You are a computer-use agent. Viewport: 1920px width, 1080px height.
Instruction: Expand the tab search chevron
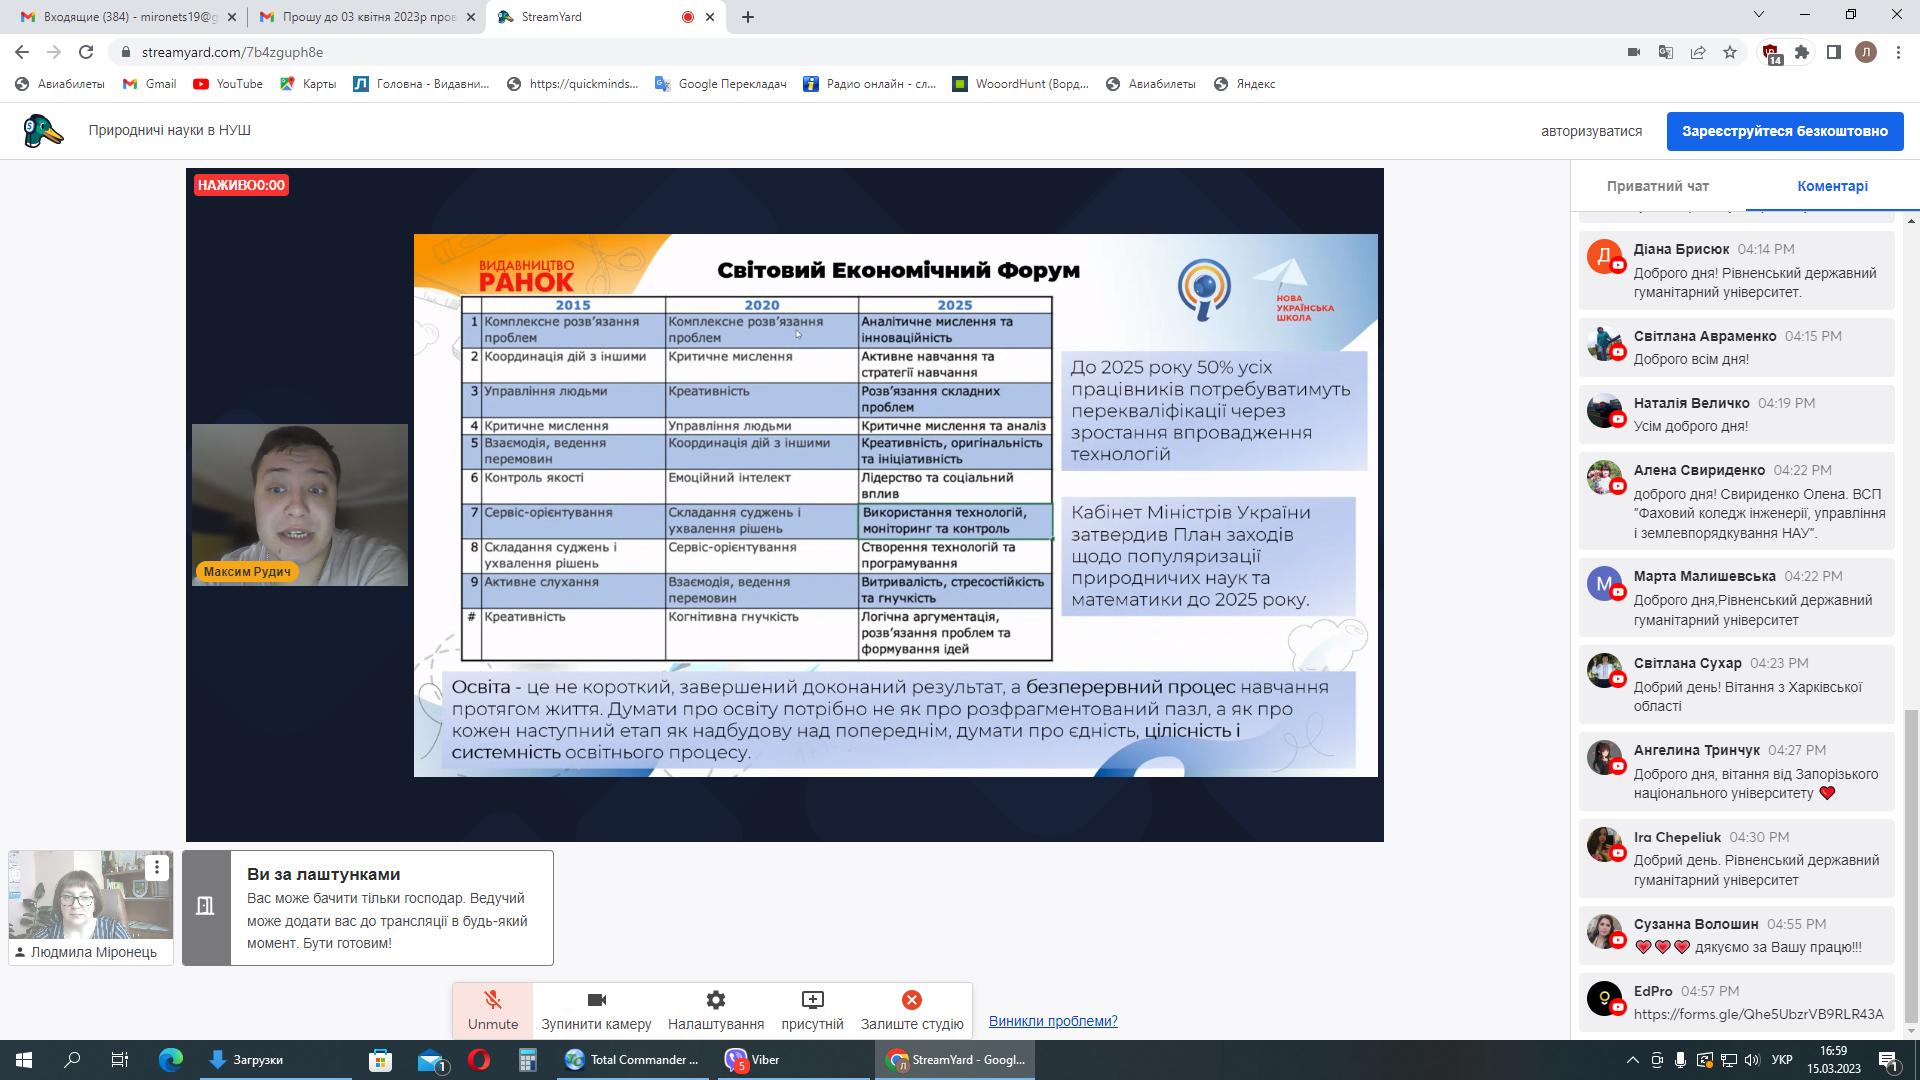[x=1759, y=16]
